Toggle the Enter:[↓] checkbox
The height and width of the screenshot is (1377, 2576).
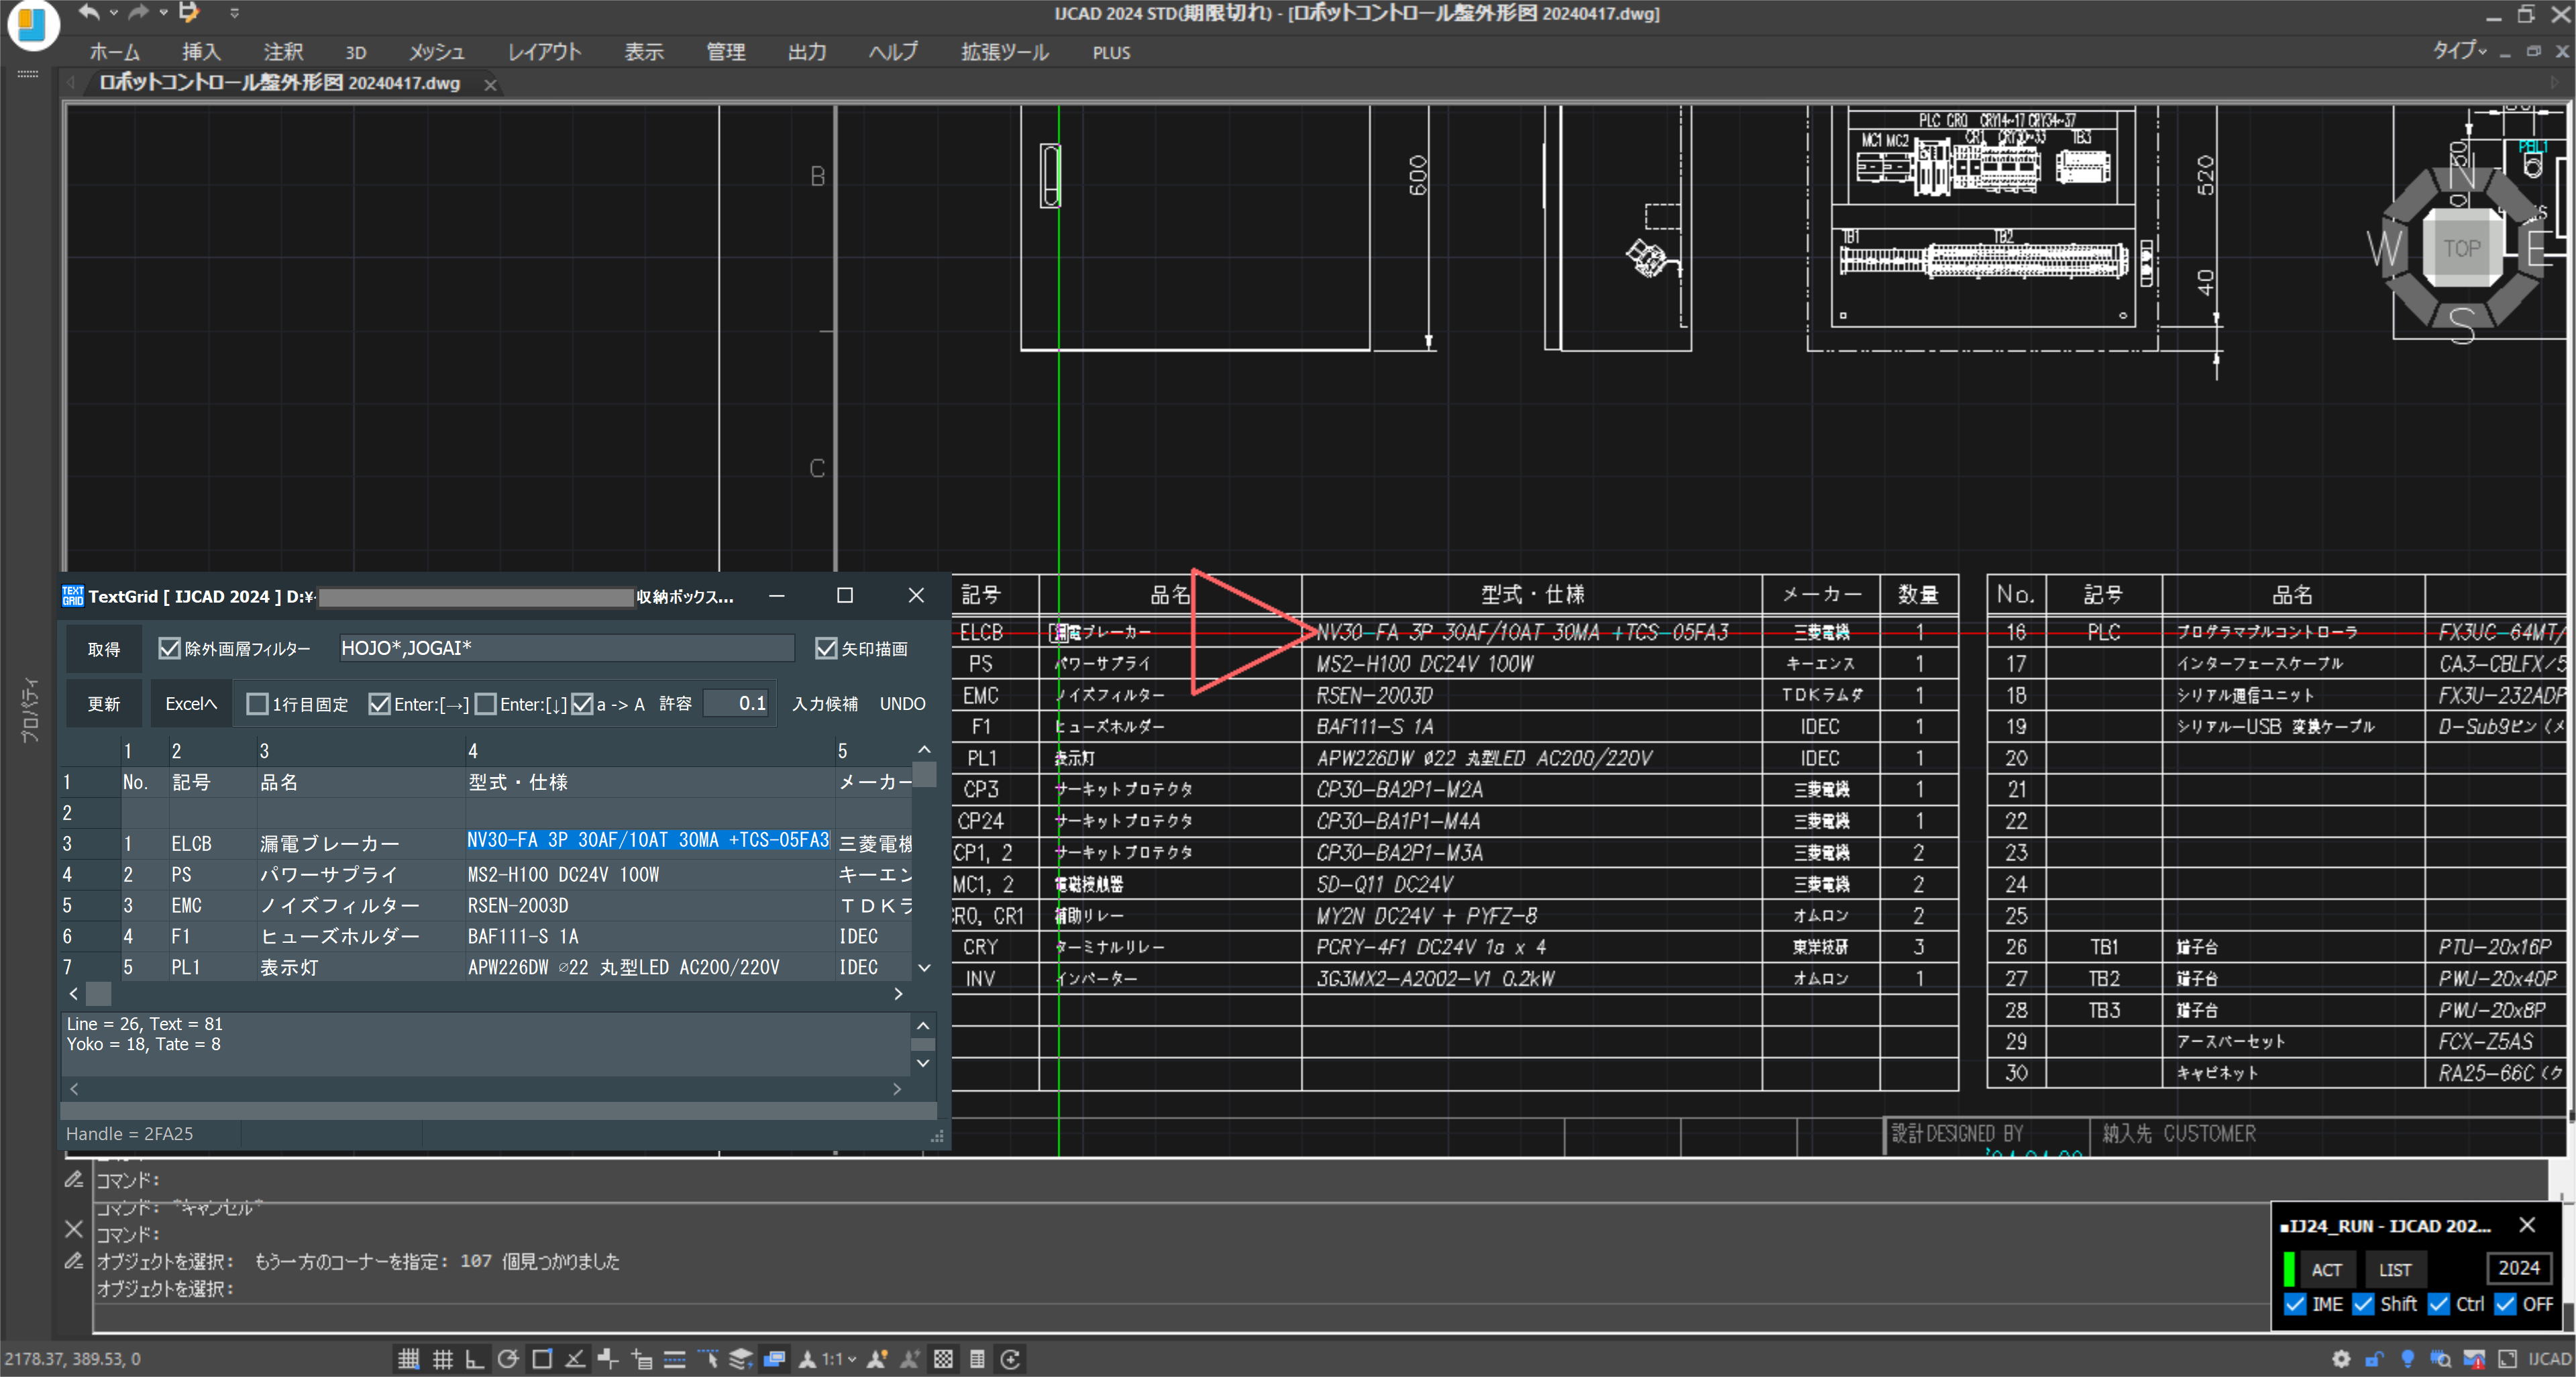click(485, 704)
